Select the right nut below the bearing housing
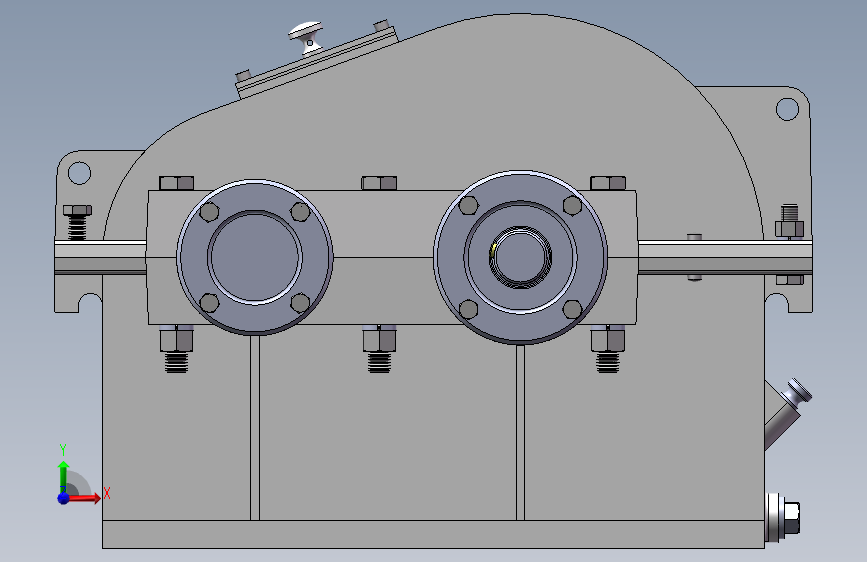The image size is (867, 562). 608,339
